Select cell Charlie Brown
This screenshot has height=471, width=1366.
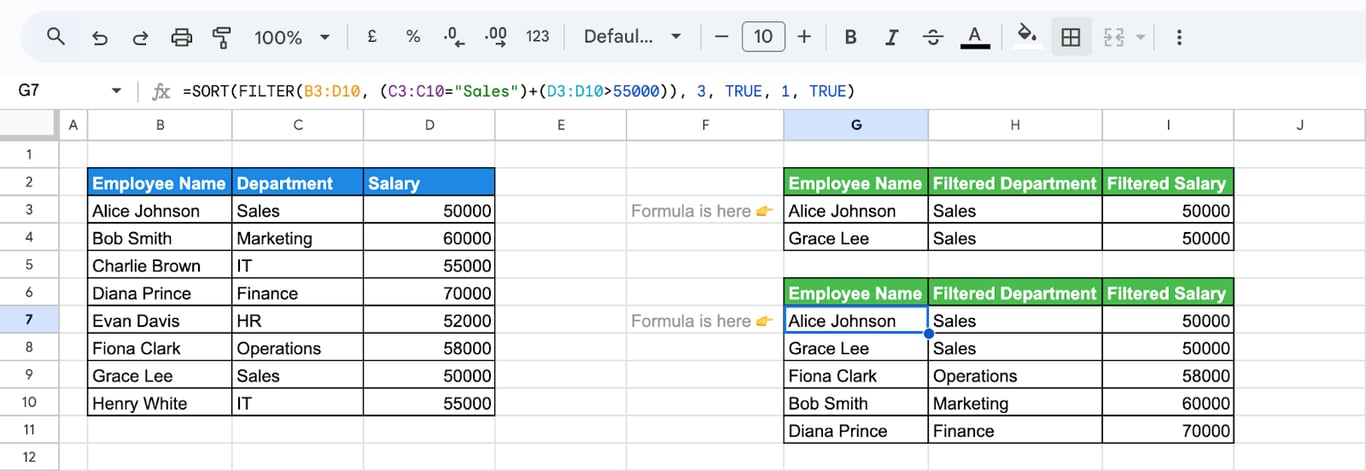coord(160,266)
